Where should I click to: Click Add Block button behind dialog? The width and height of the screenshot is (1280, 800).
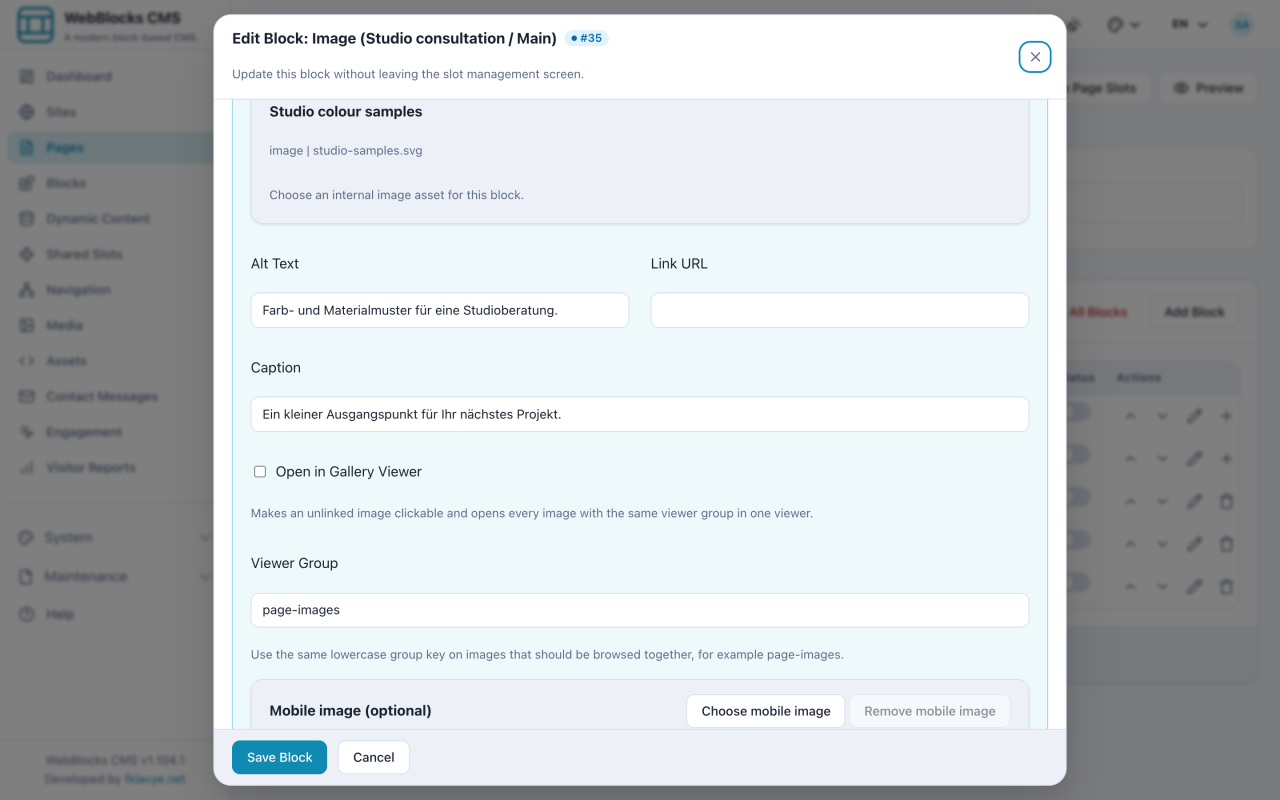pos(1194,312)
